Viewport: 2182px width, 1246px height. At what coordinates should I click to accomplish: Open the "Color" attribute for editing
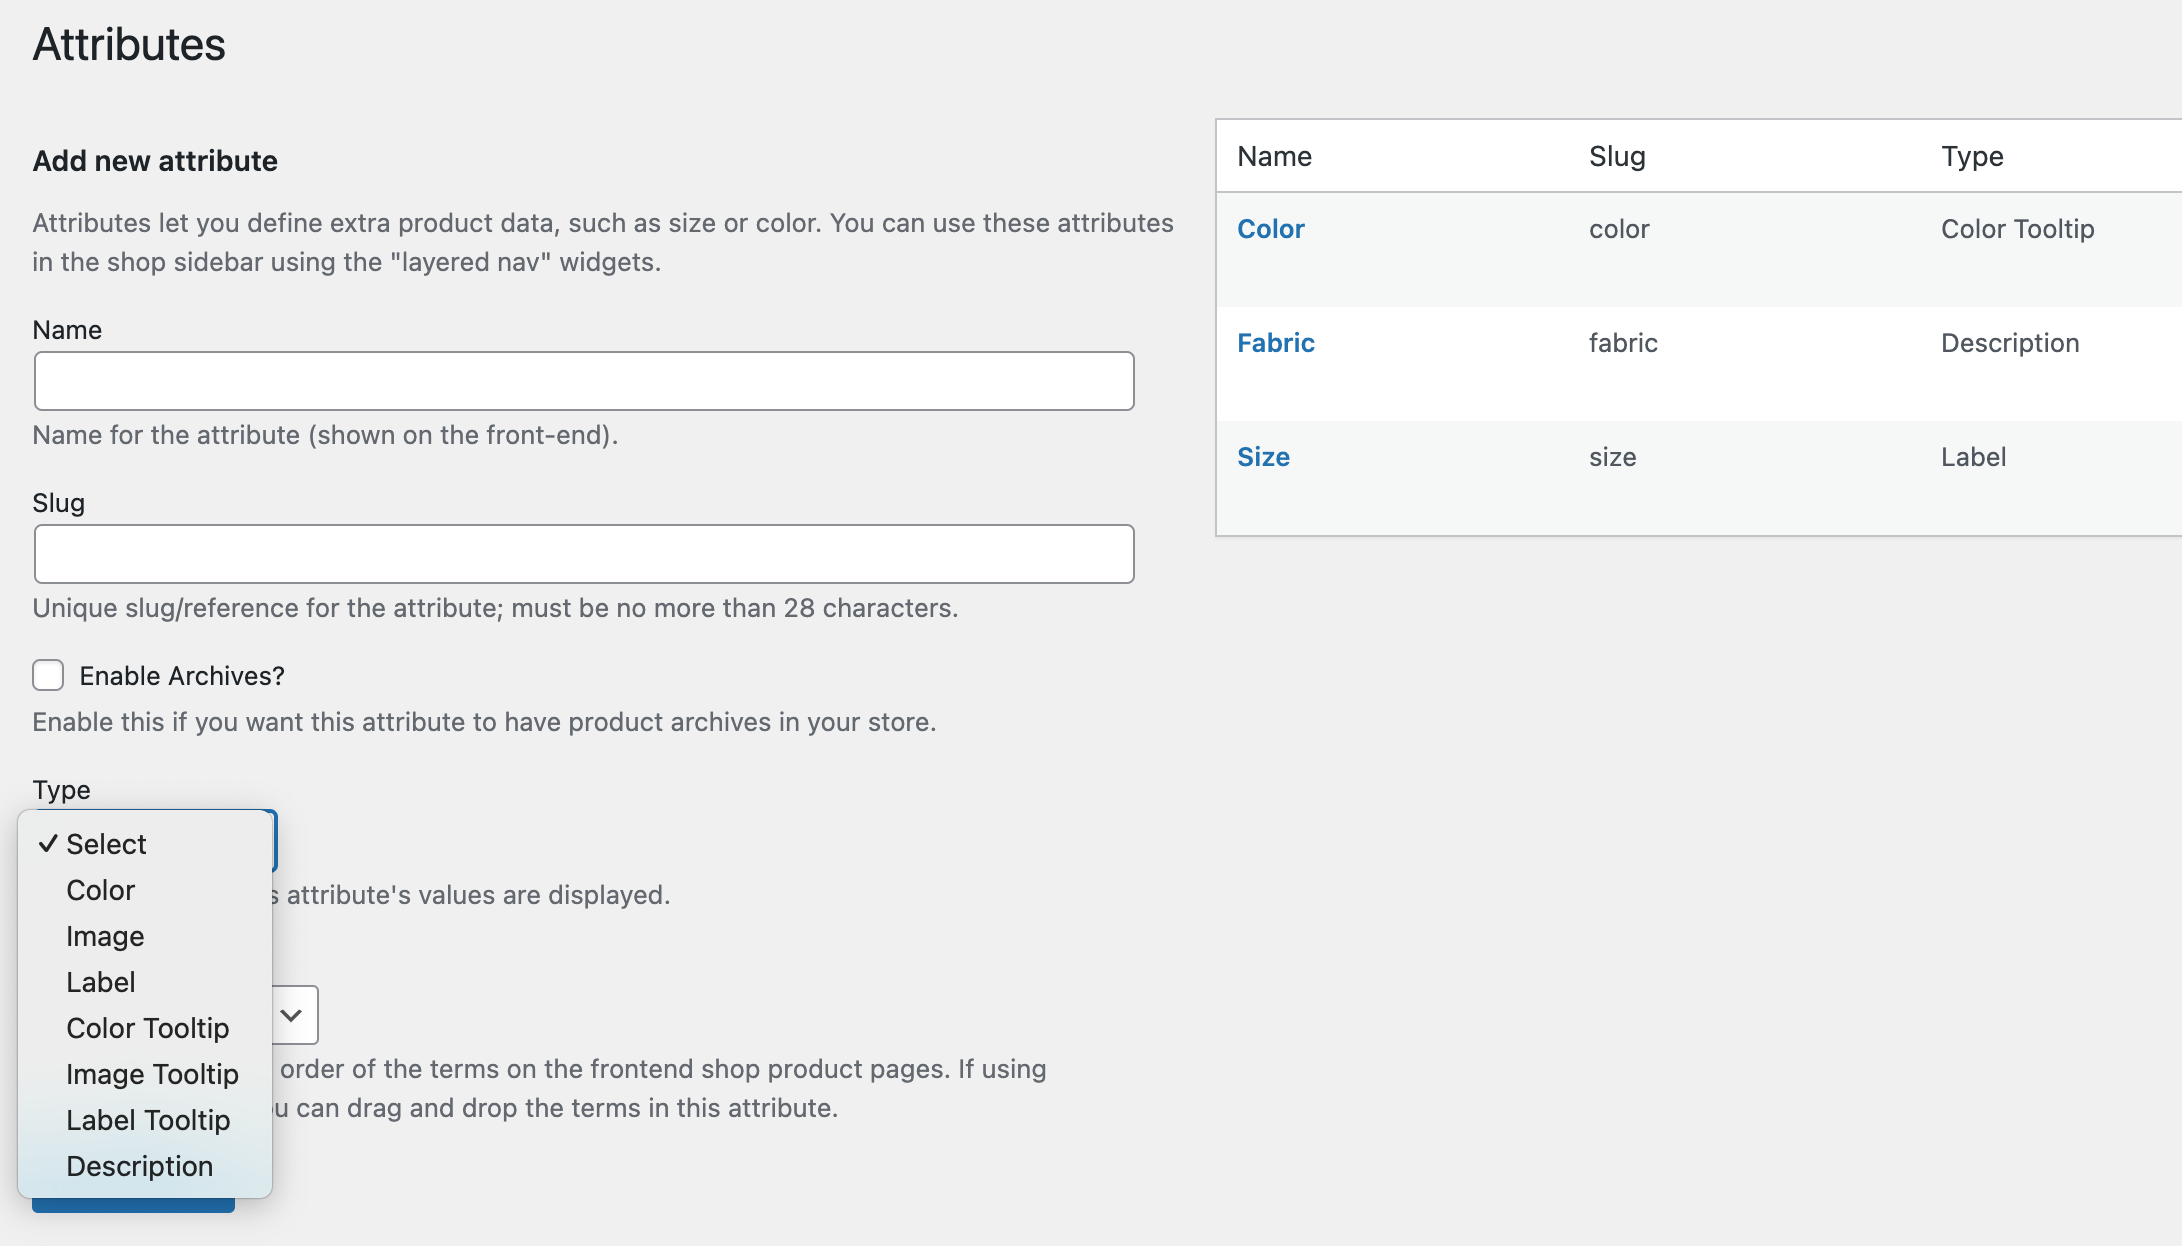[1270, 228]
